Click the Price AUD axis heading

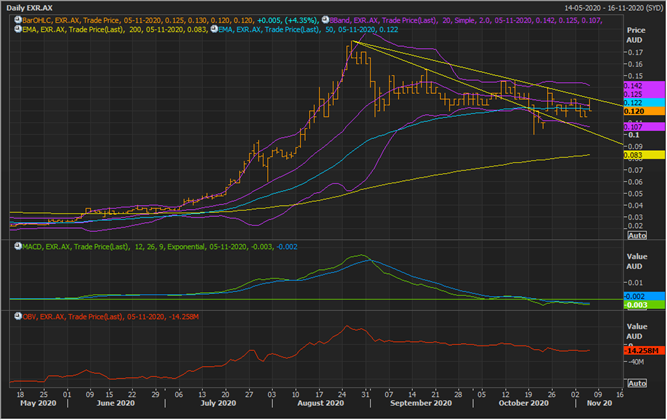[x=636, y=35]
